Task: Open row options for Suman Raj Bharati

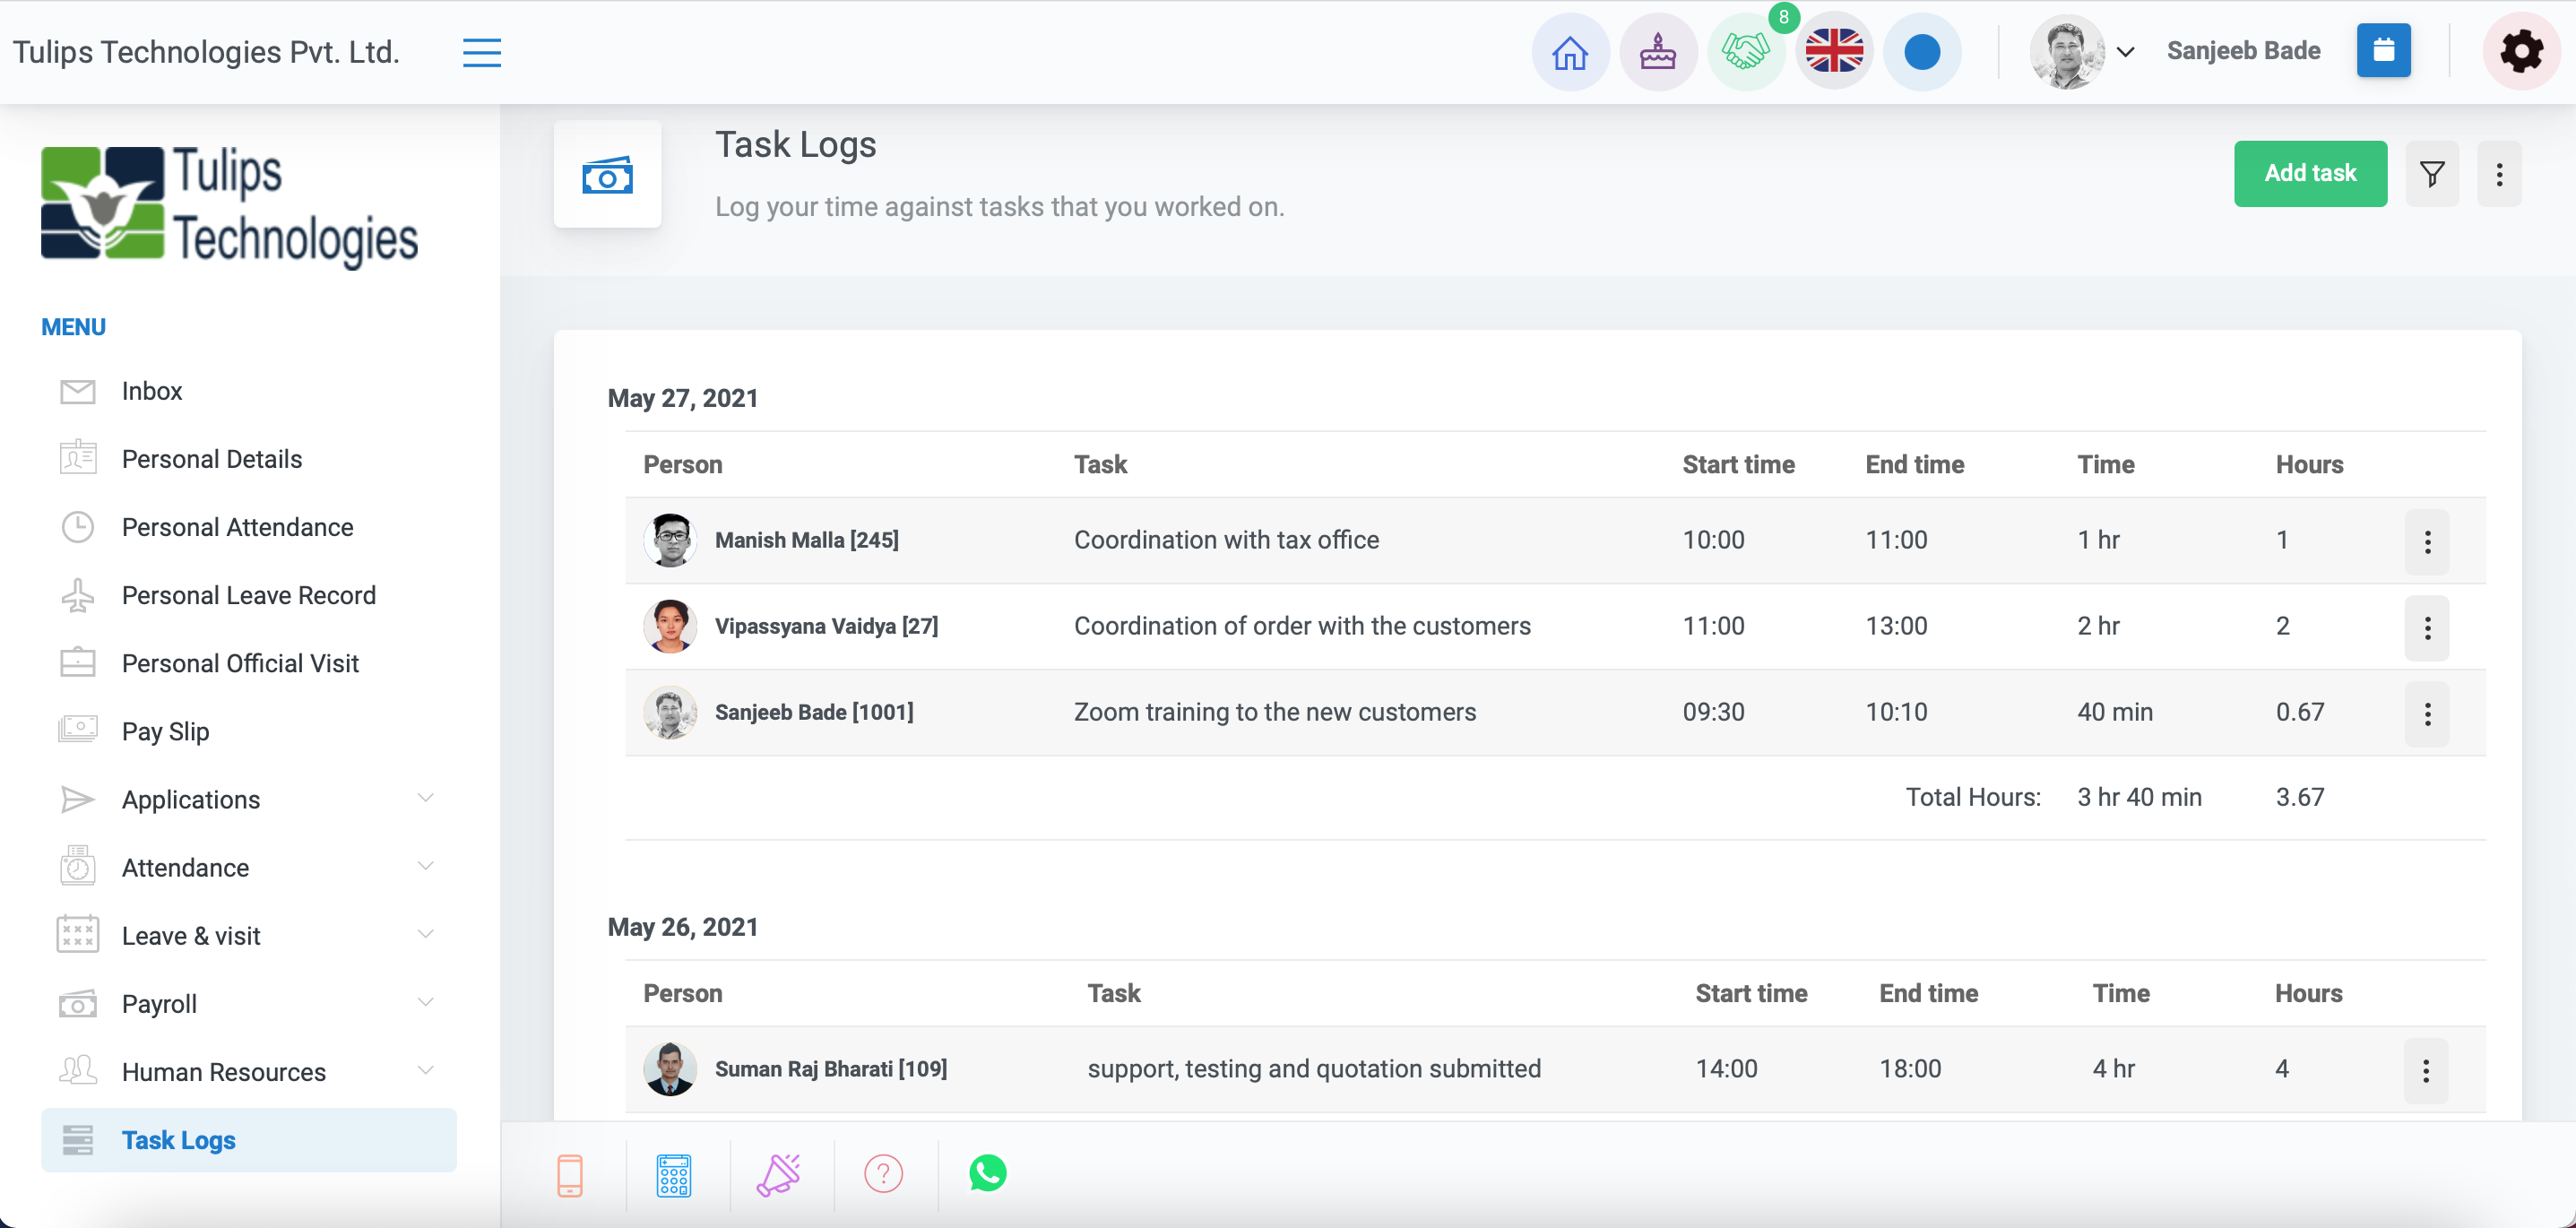Action: [2426, 1071]
